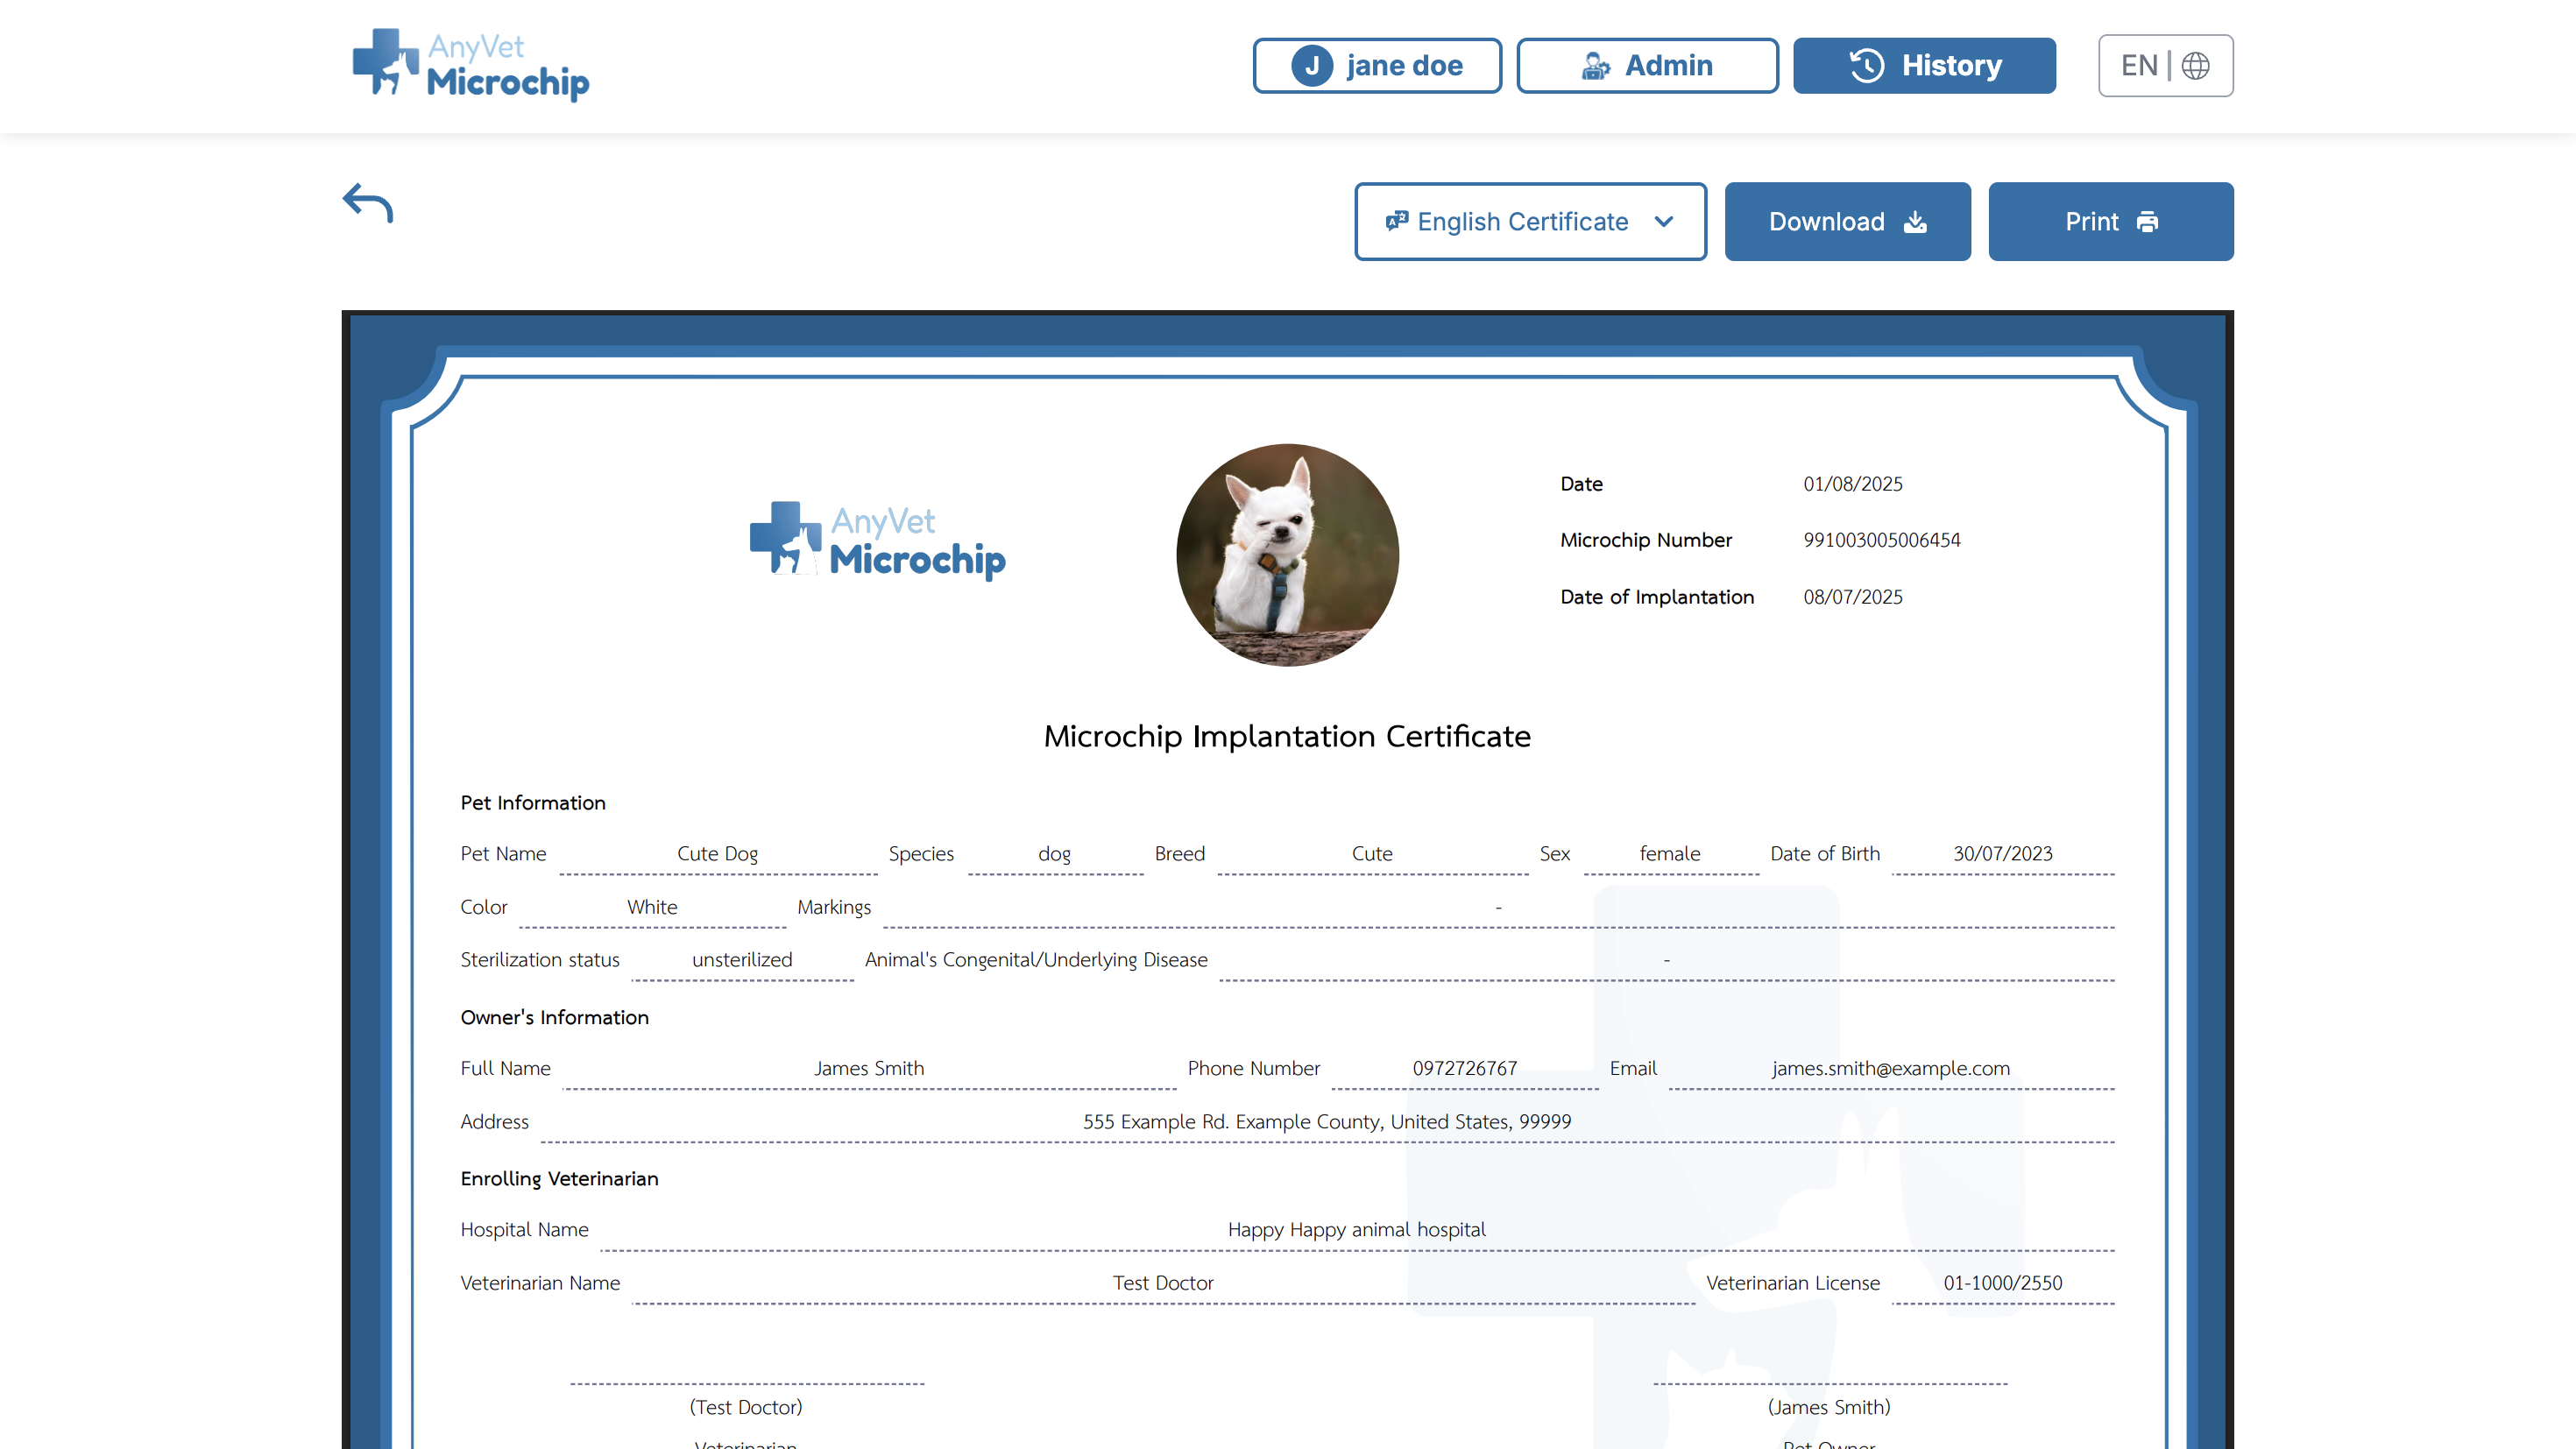Print the implantation certificate
The width and height of the screenshot is (2576, 1449).
[2111, 221]
